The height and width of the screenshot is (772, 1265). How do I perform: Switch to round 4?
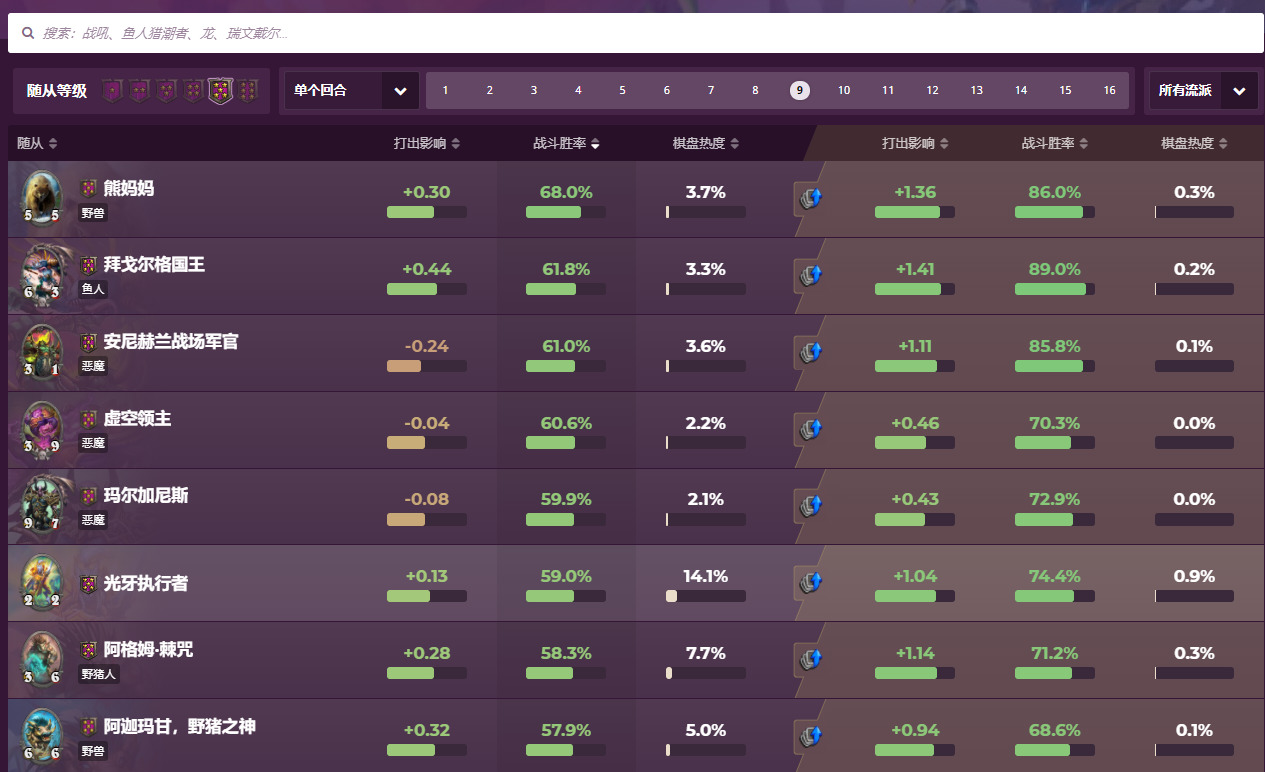578,91
